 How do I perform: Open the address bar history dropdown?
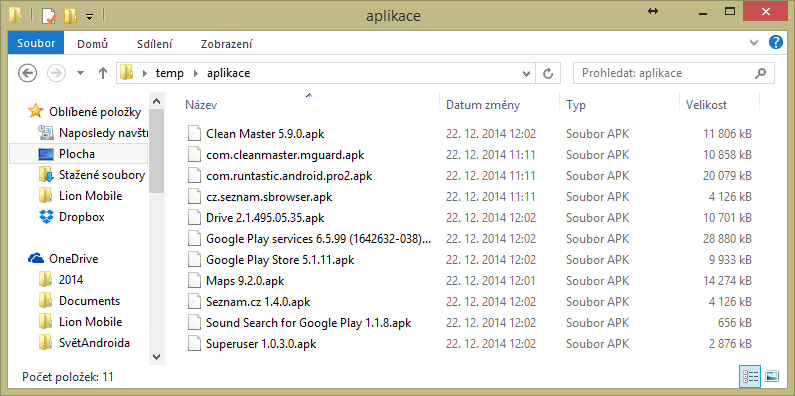pos(526,74)
